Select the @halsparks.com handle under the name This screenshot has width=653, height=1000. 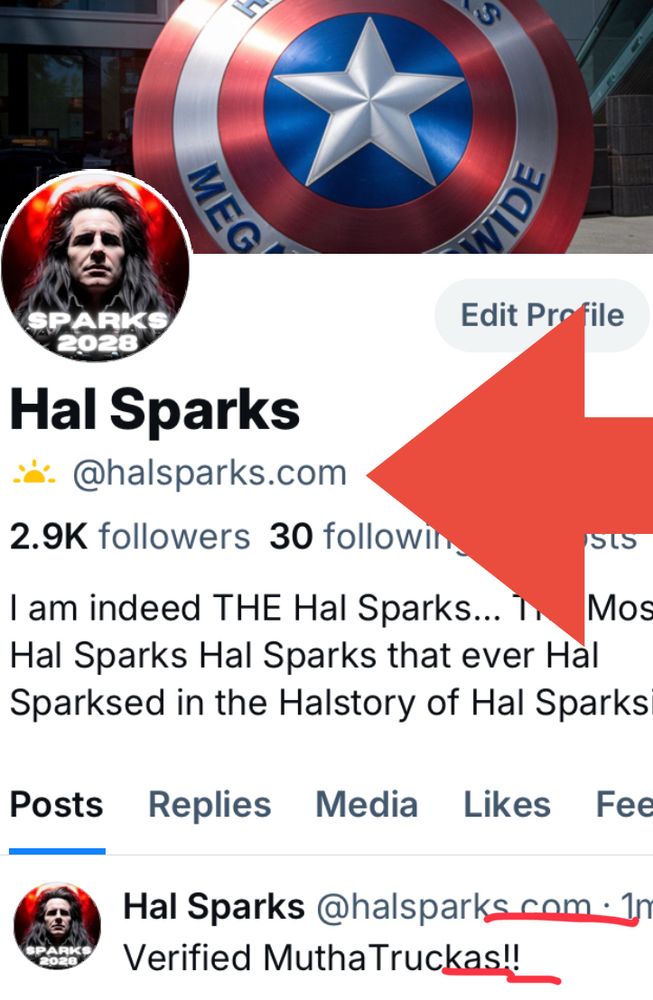(210, 473)
